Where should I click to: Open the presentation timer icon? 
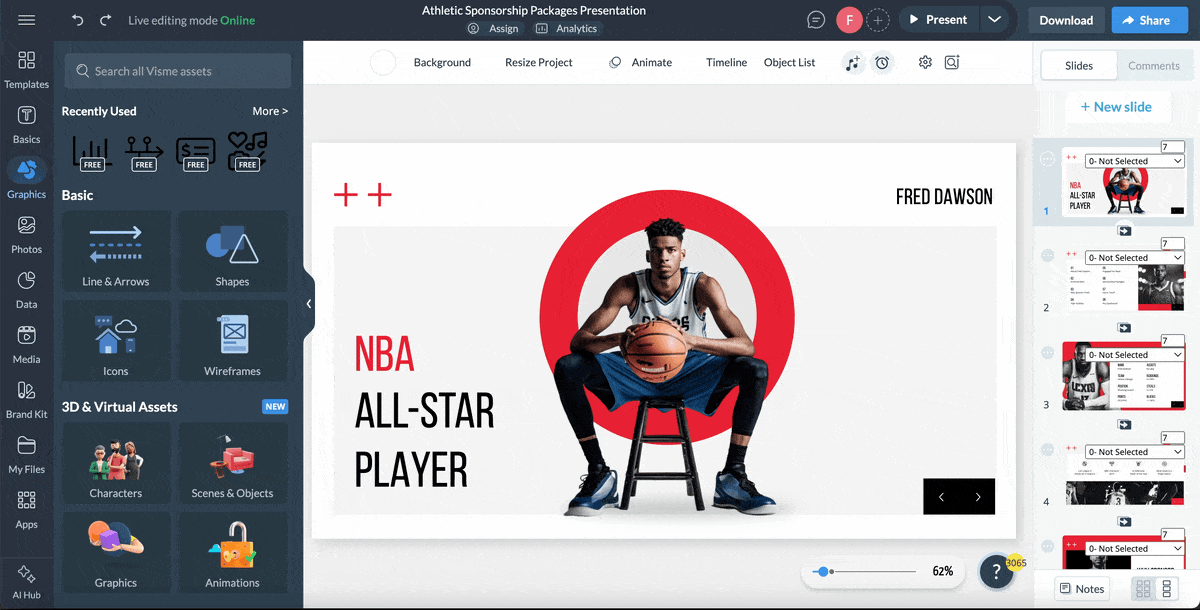(882, 62)
